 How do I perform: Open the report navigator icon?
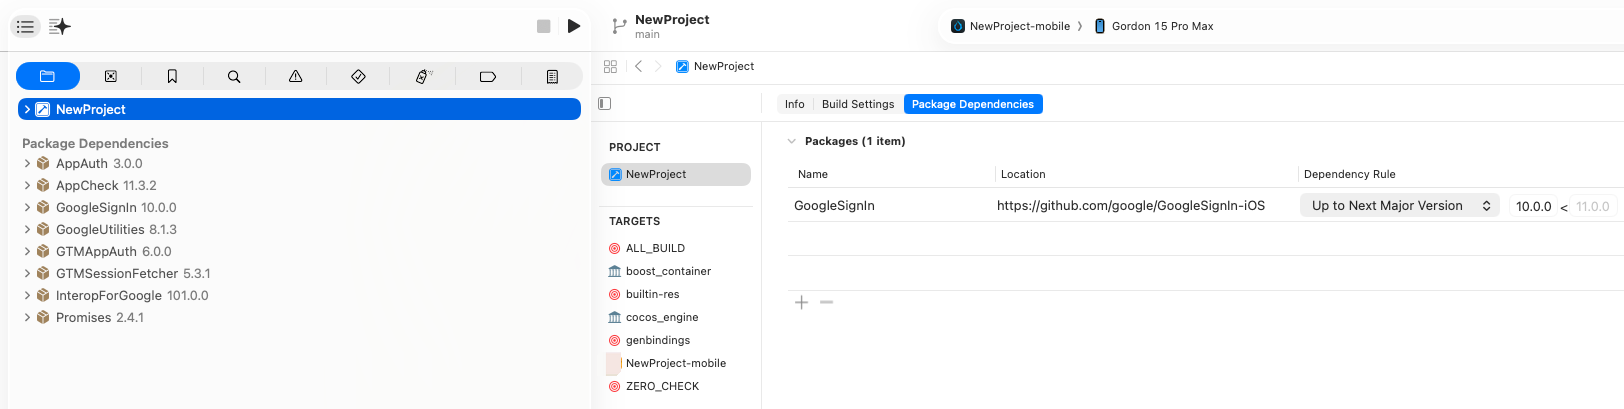pos(552,76)
